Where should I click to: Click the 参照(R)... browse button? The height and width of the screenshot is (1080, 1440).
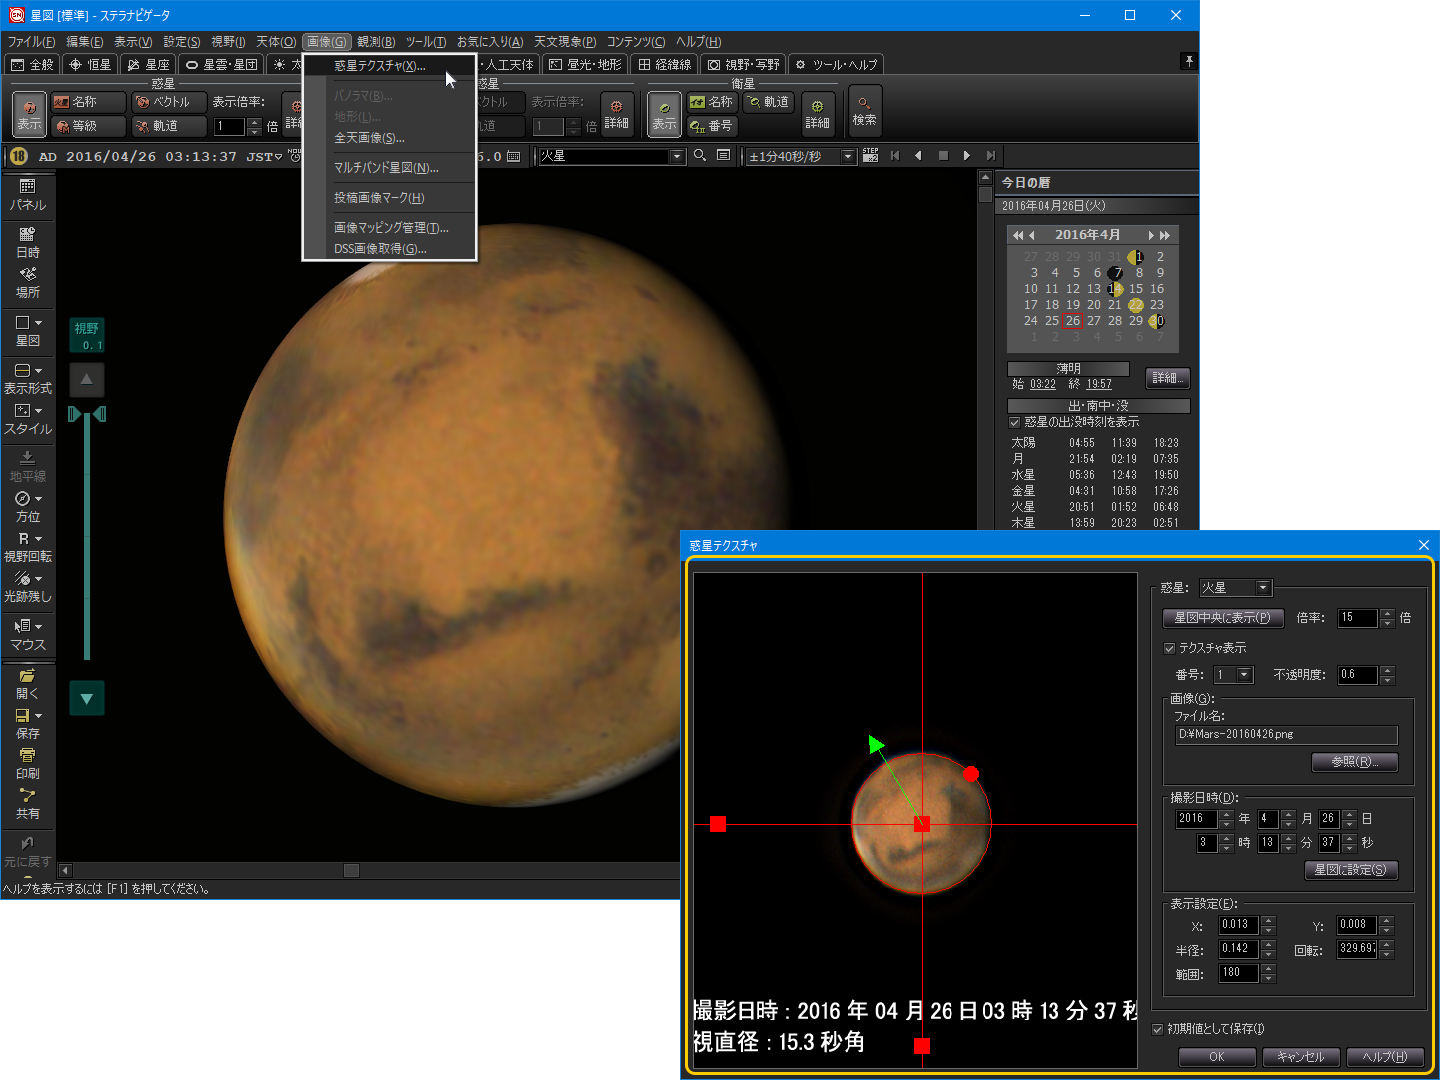pos(1354,762)
